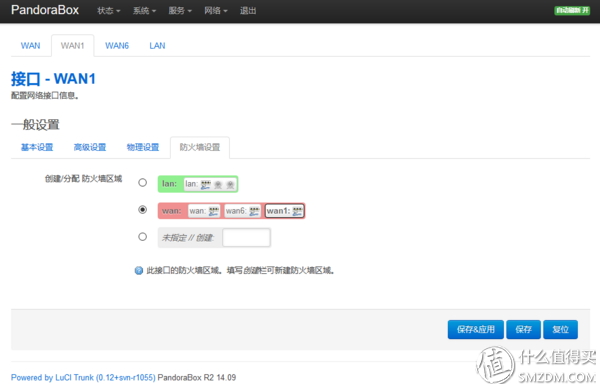The image size is (600, 389).
Task: Click the last wireless icon in lan zone
Action: 230,185
